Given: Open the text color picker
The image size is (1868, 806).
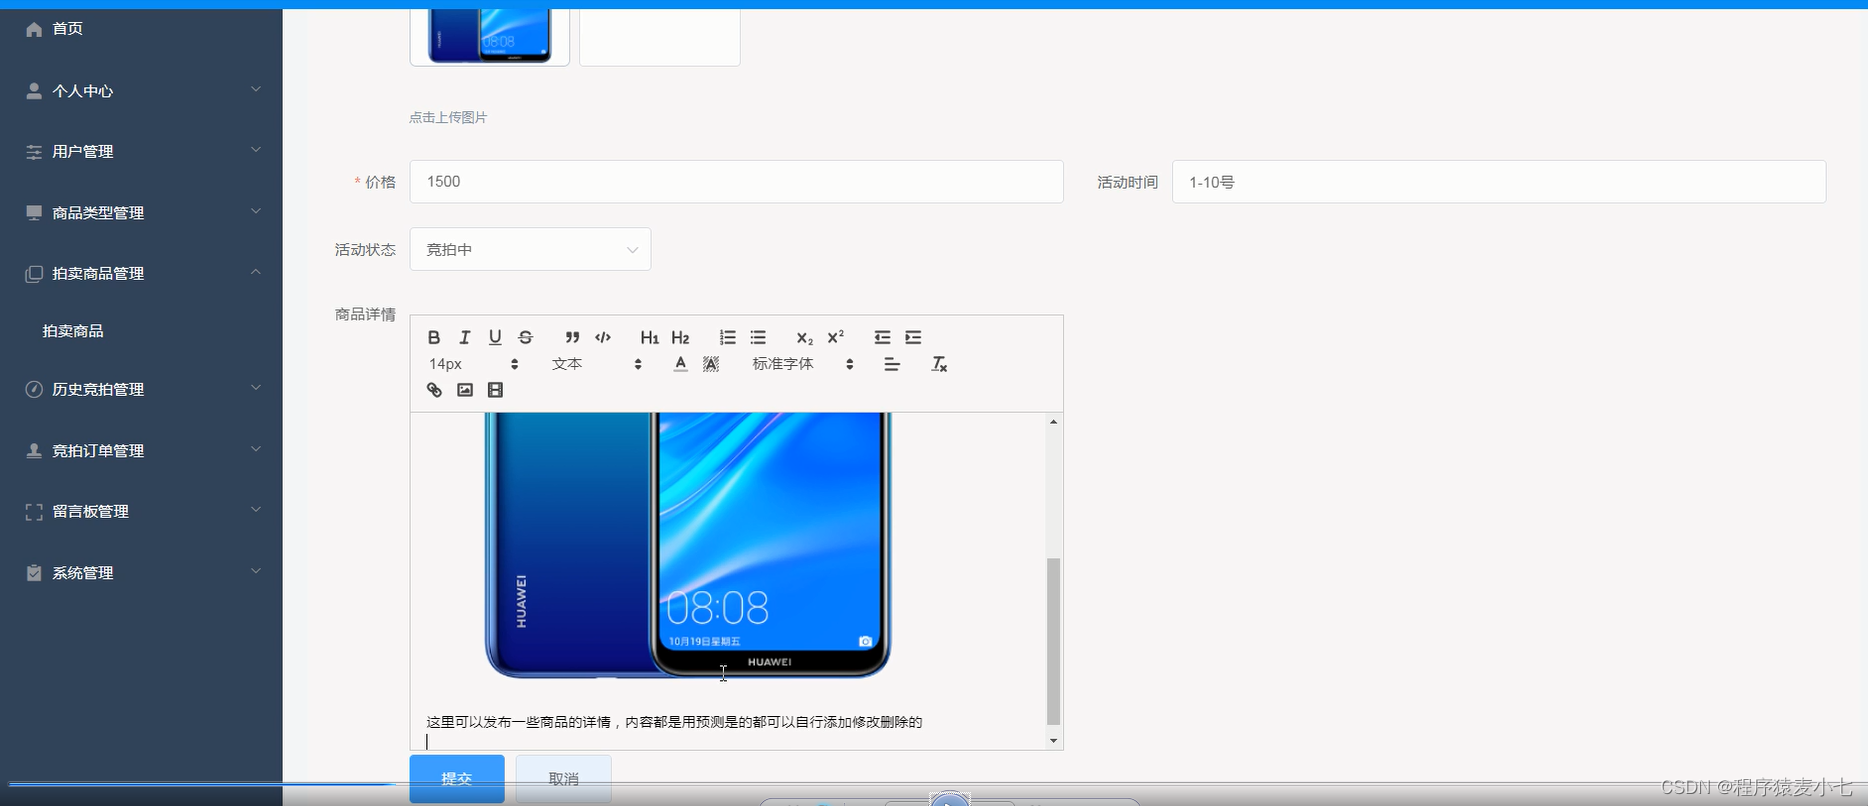Looking at the screenshot, I should click(x=680, y=364).
